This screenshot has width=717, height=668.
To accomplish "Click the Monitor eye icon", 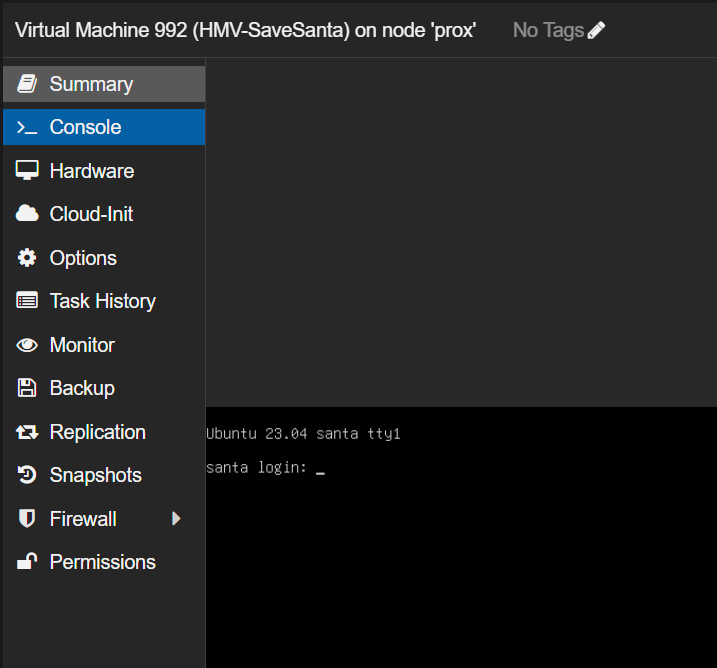I will 27,345.
